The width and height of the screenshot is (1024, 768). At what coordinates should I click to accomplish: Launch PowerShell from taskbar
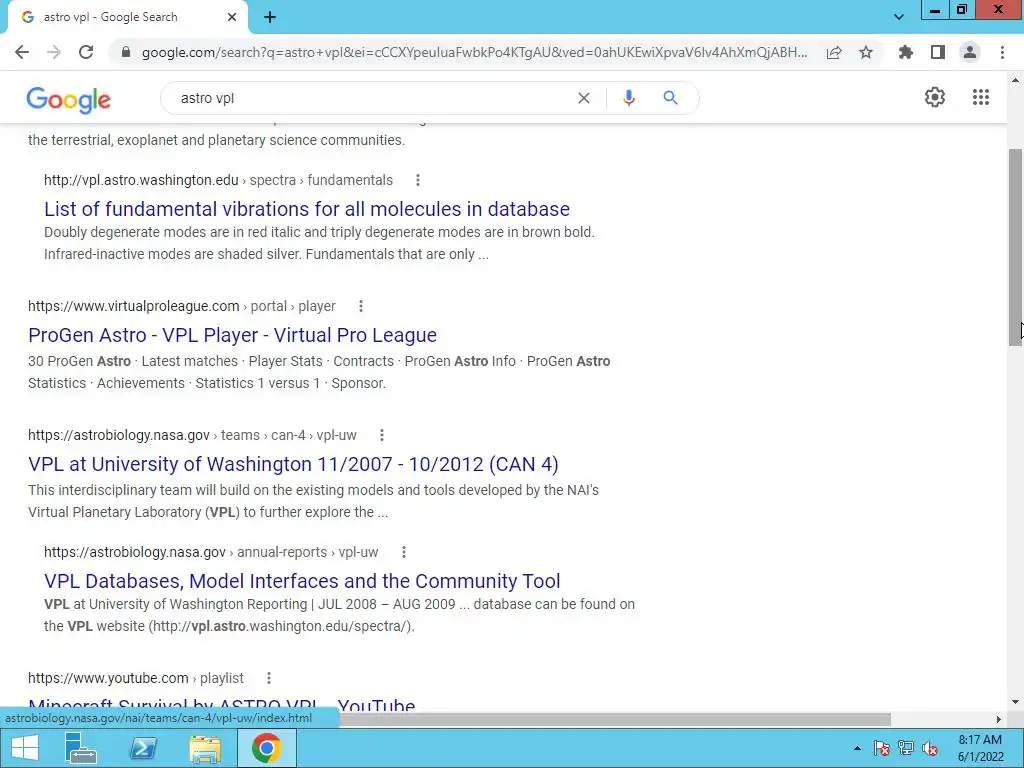coord(143,748)
